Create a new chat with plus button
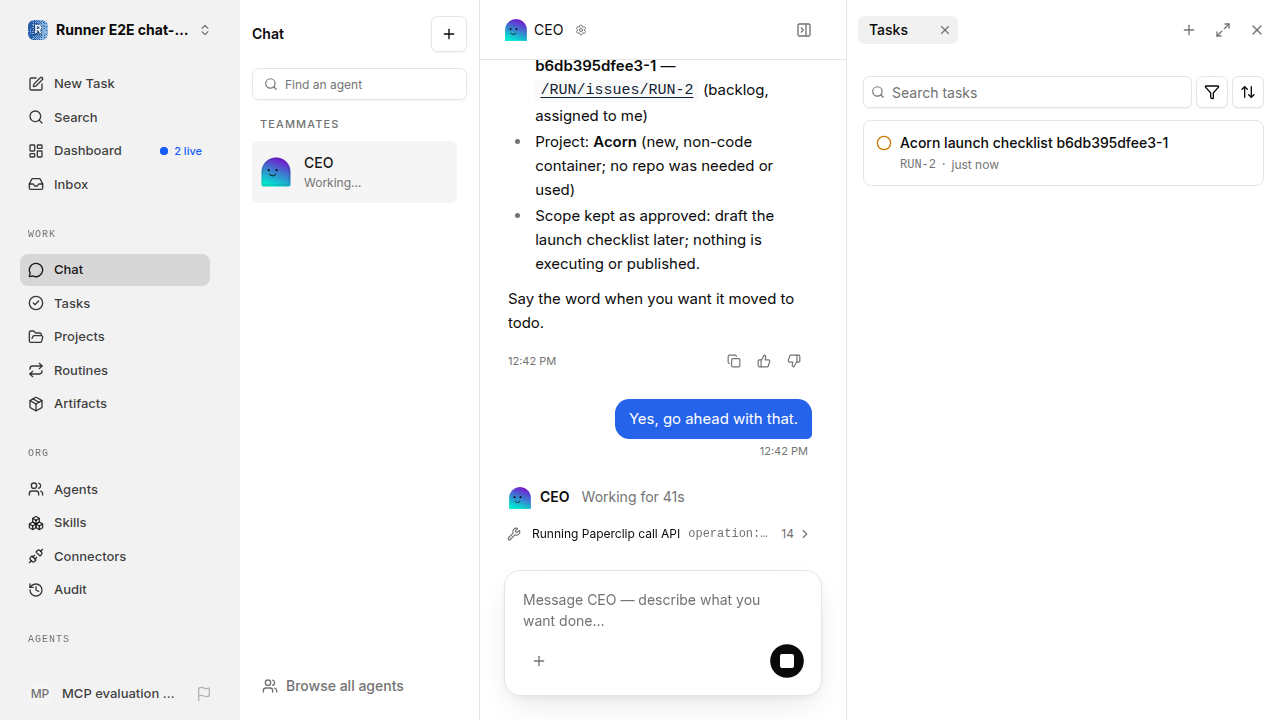The image size is (1280, 720). 449,34
